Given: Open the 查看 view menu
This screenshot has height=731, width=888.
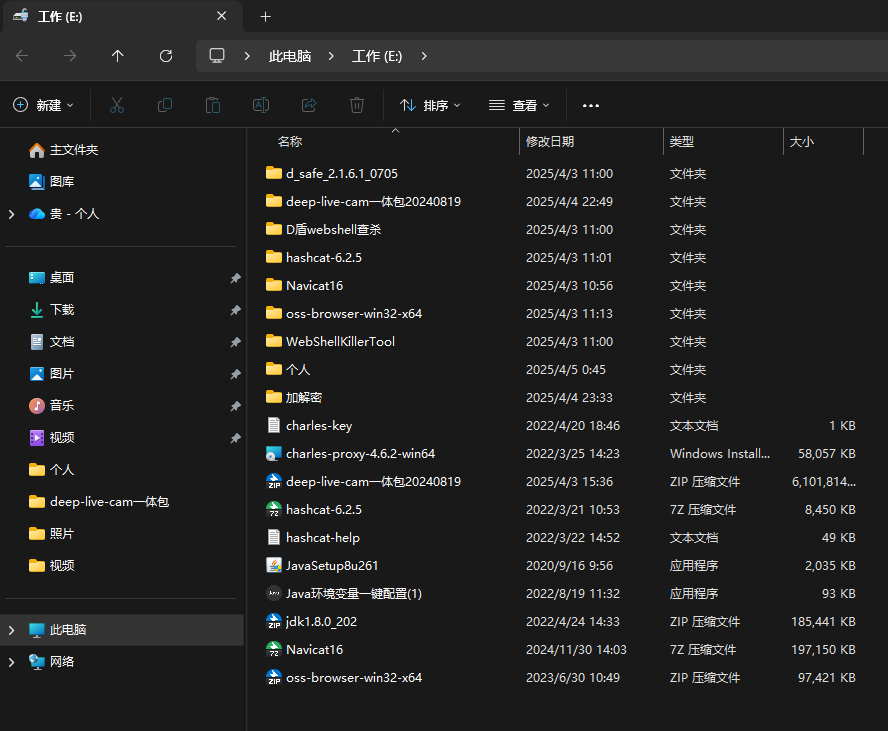Looking at the screenshot, I should (519, 105).
